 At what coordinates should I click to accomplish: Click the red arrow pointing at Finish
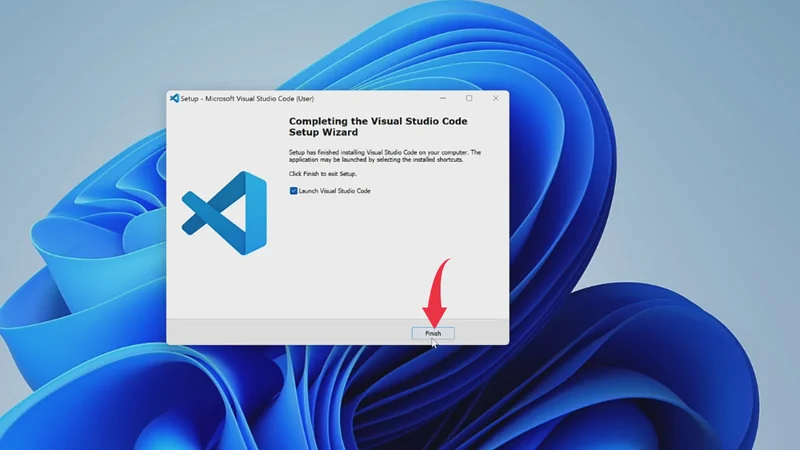(x=439, y=292)
